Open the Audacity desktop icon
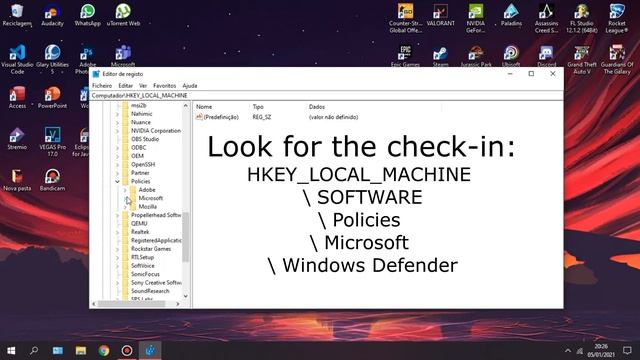Viewport: 640px width, 360px height. pos(52,15)
